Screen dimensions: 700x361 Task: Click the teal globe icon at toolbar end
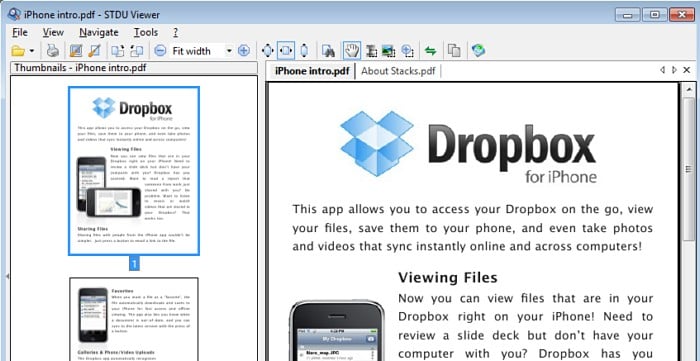[x=478, y=50]
